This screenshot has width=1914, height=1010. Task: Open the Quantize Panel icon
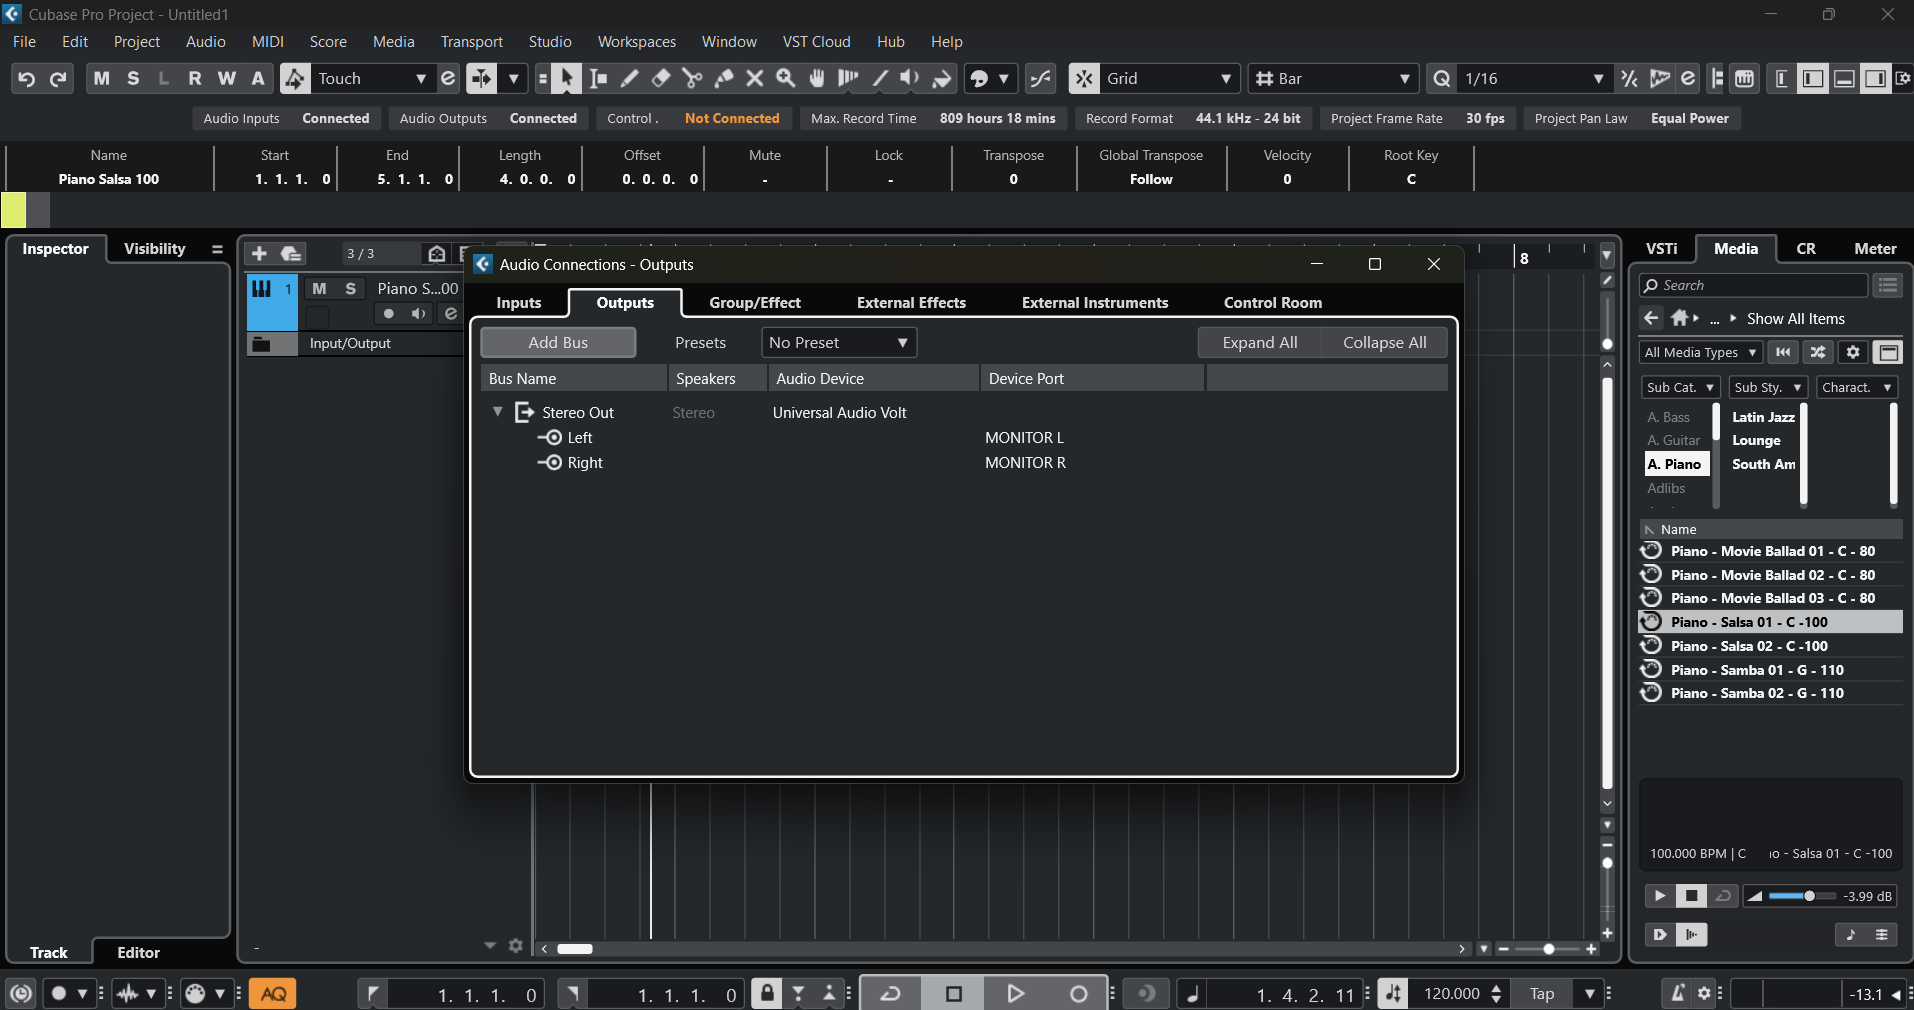pyautogui.click(x=1688, y=79)
